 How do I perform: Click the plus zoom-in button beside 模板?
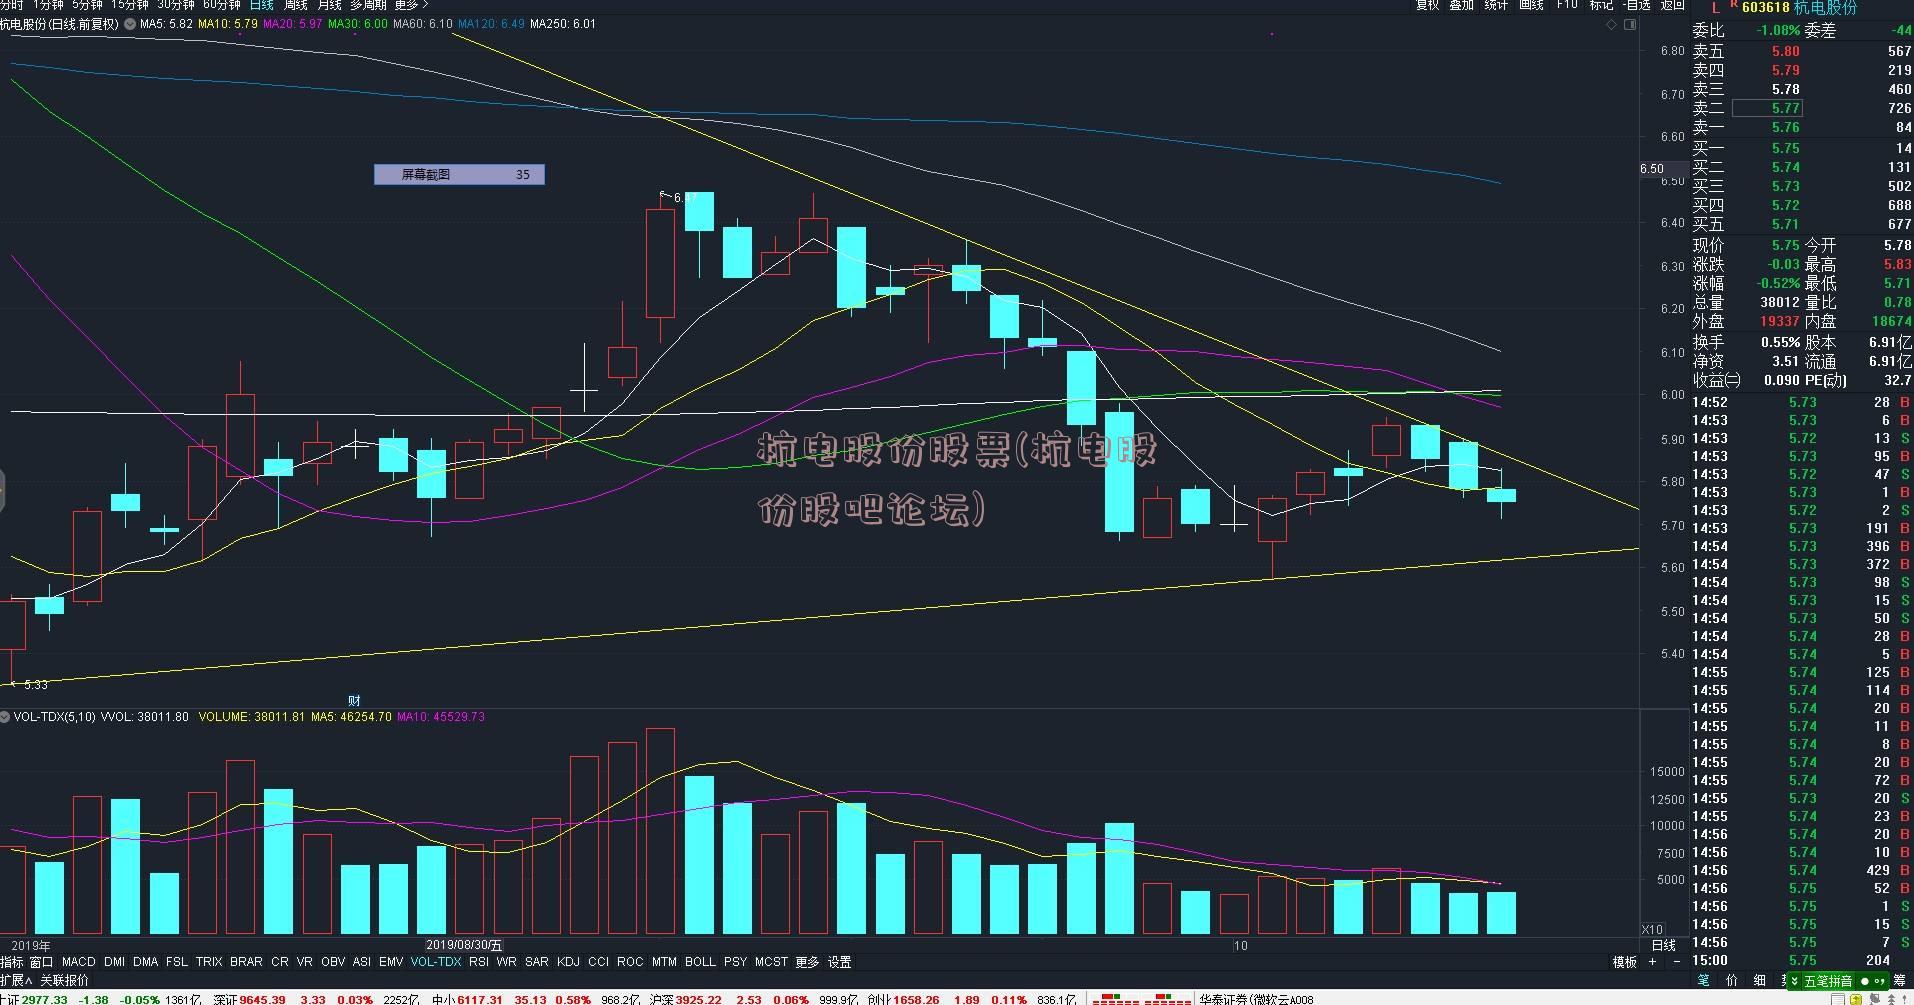[x=1652, y=962]
